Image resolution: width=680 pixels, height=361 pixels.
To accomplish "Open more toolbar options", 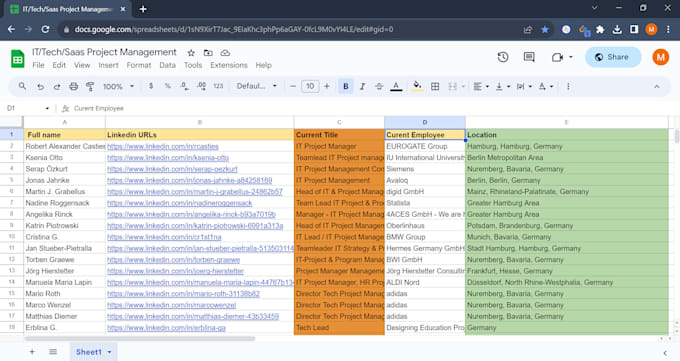I will (568, 86).
